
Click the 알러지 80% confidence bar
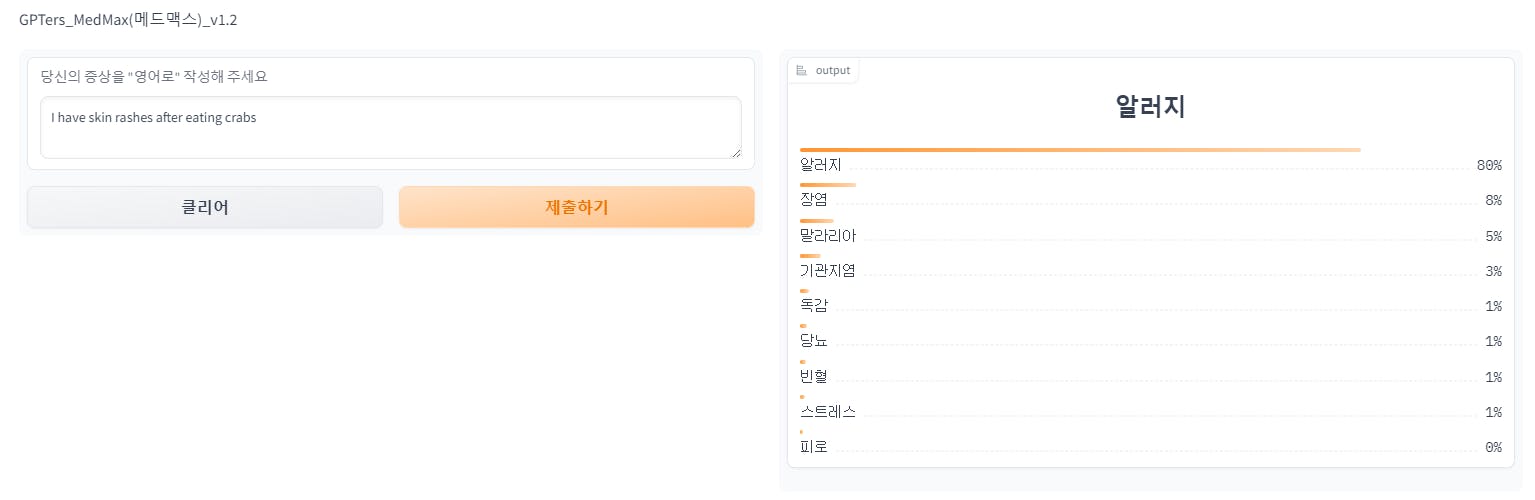[1080, 150]
